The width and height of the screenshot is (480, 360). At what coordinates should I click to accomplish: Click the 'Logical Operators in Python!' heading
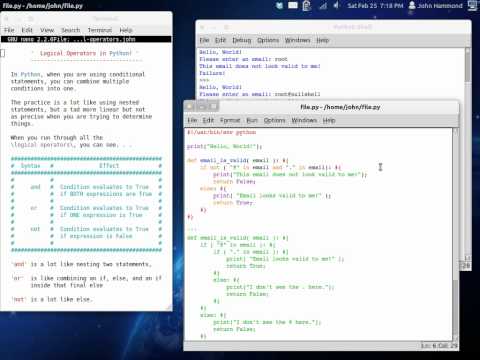[86, 53]
